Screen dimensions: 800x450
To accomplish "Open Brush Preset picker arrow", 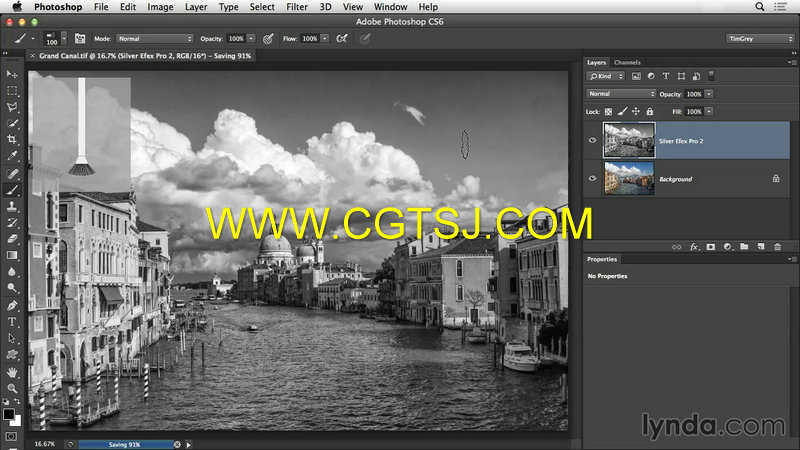I will (64, 38).
